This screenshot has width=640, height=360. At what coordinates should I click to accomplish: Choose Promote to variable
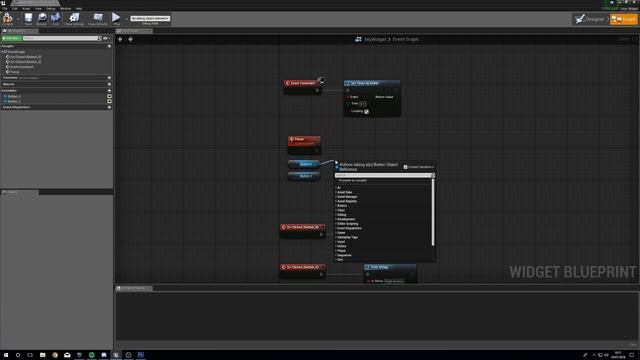(353, 180)
